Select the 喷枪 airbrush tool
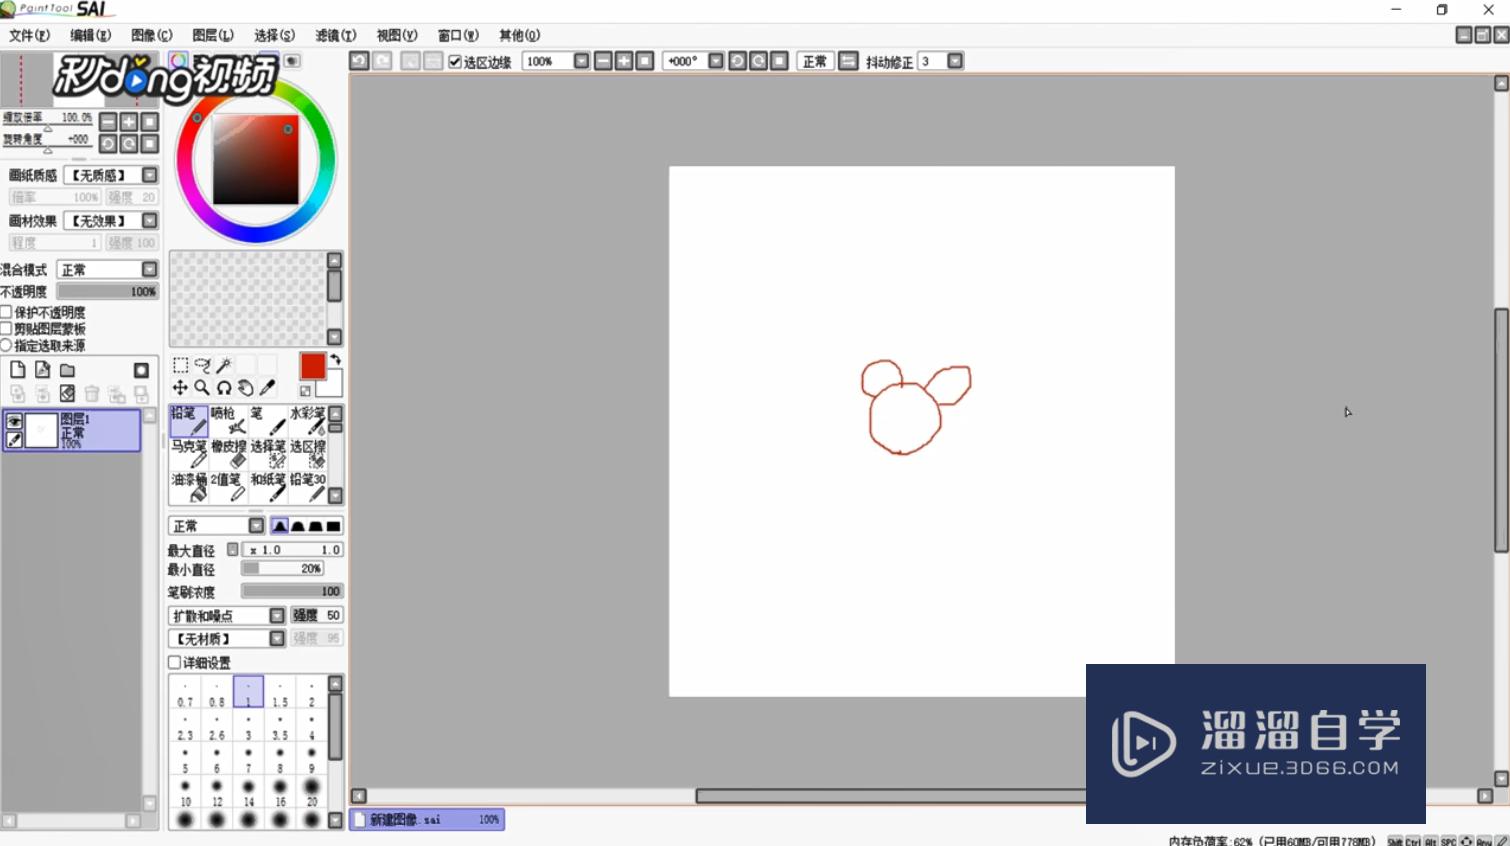 228,421
